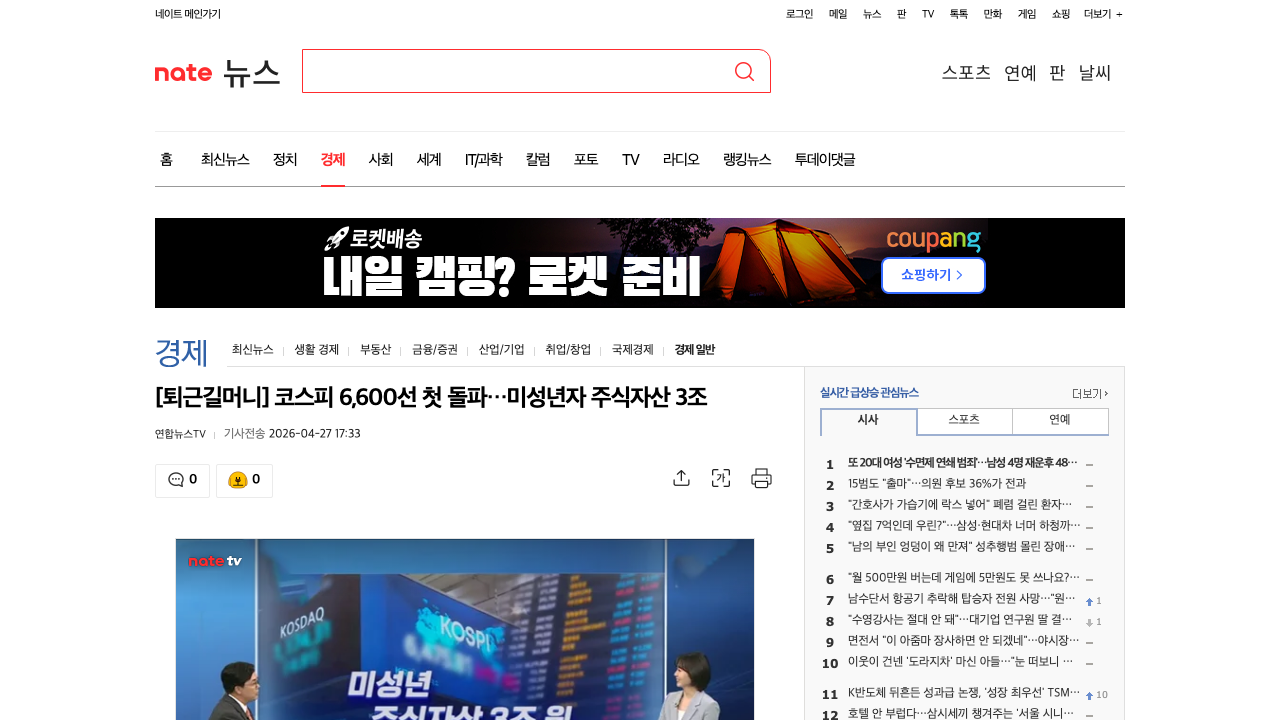The image size is (1280, 720).
Task: Open rank 1 story 또 20대 여성
Action: point(963,464)
